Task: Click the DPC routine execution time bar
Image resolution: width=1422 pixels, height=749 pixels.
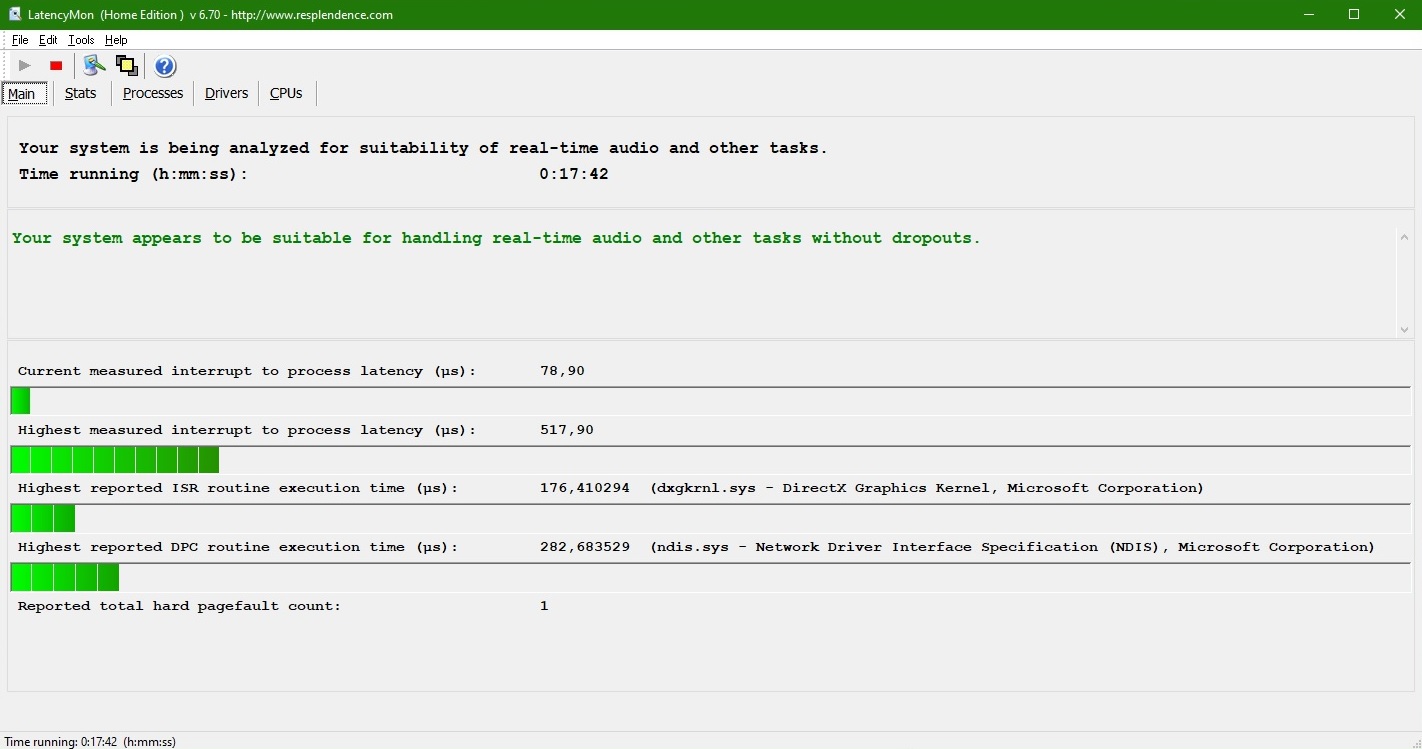Action: [710, 577]
